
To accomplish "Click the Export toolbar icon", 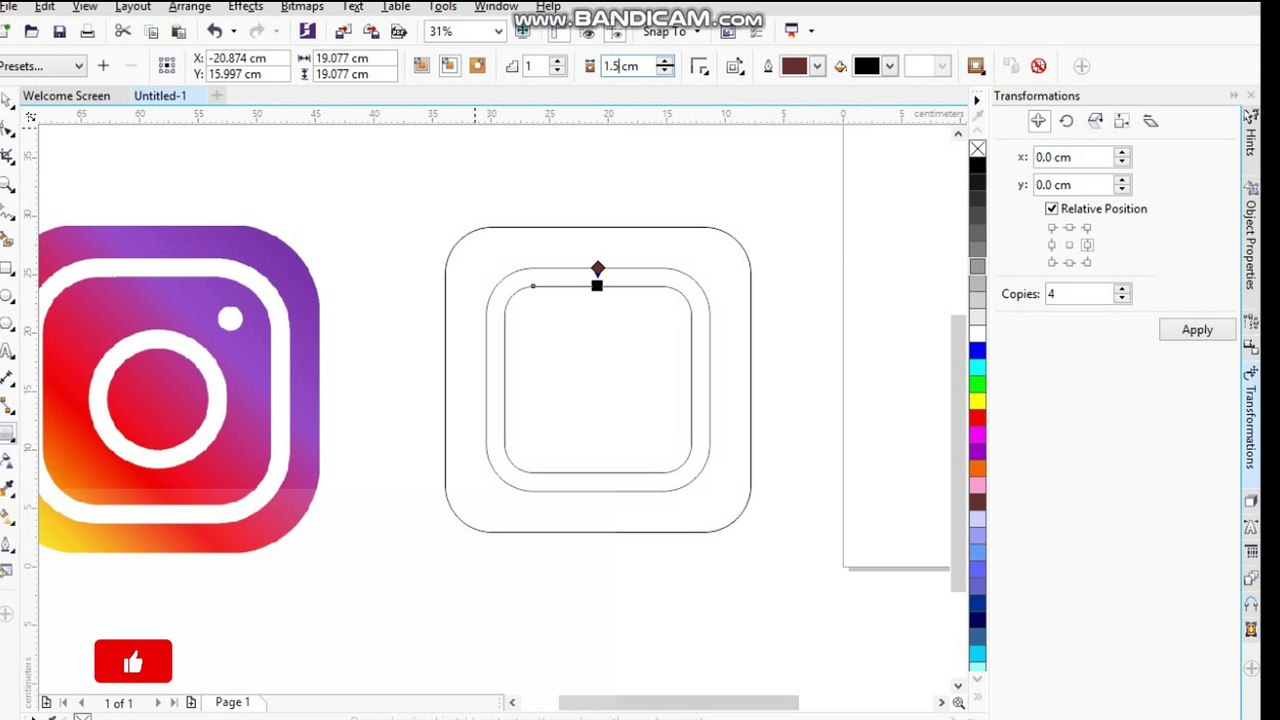I will (372, 32).
